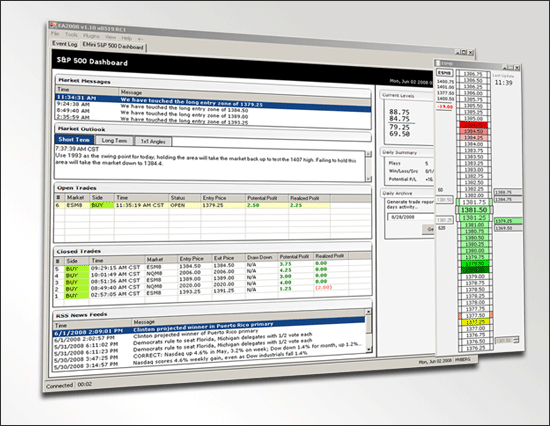Image resolution: width=550 pixels, height=426 pixels.
Task: Click the 1388.75 level marker beside ladder
Action: (508, 192)
